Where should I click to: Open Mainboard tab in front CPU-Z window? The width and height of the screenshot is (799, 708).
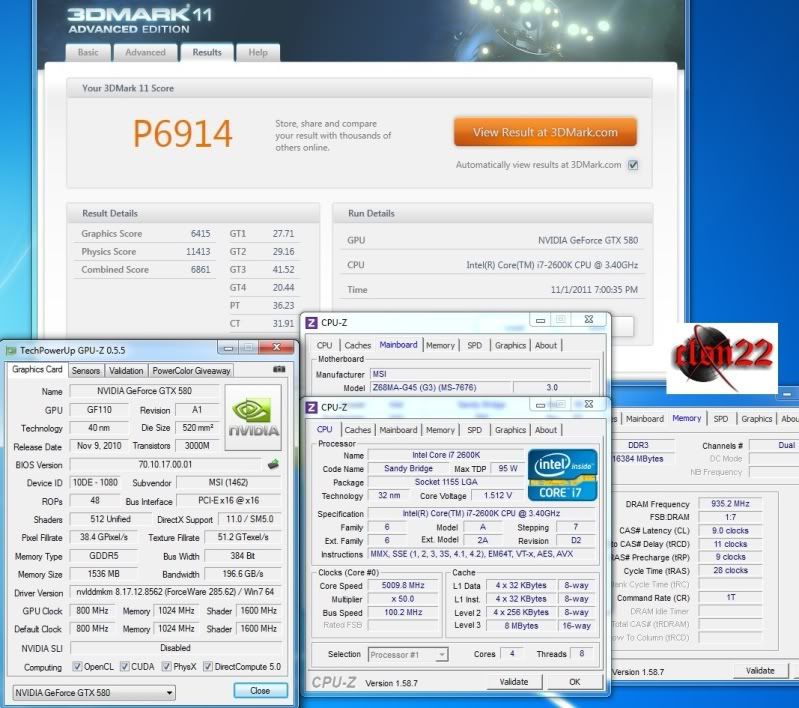(398, 430)
